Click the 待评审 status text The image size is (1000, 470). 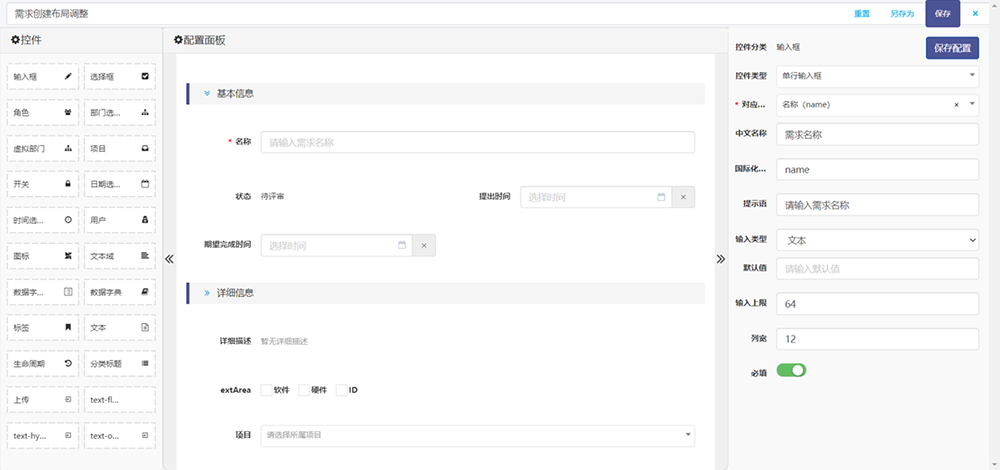tap(273, 196)
